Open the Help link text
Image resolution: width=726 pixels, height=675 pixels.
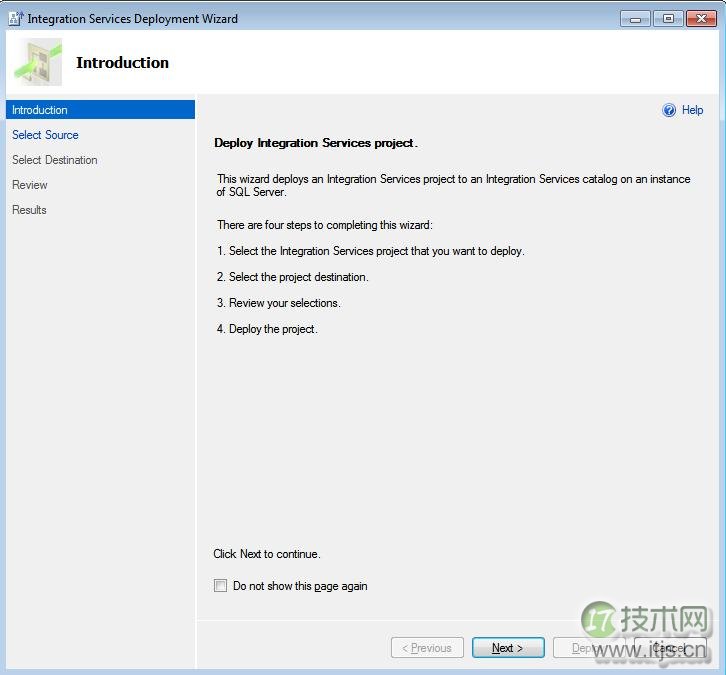692,111
